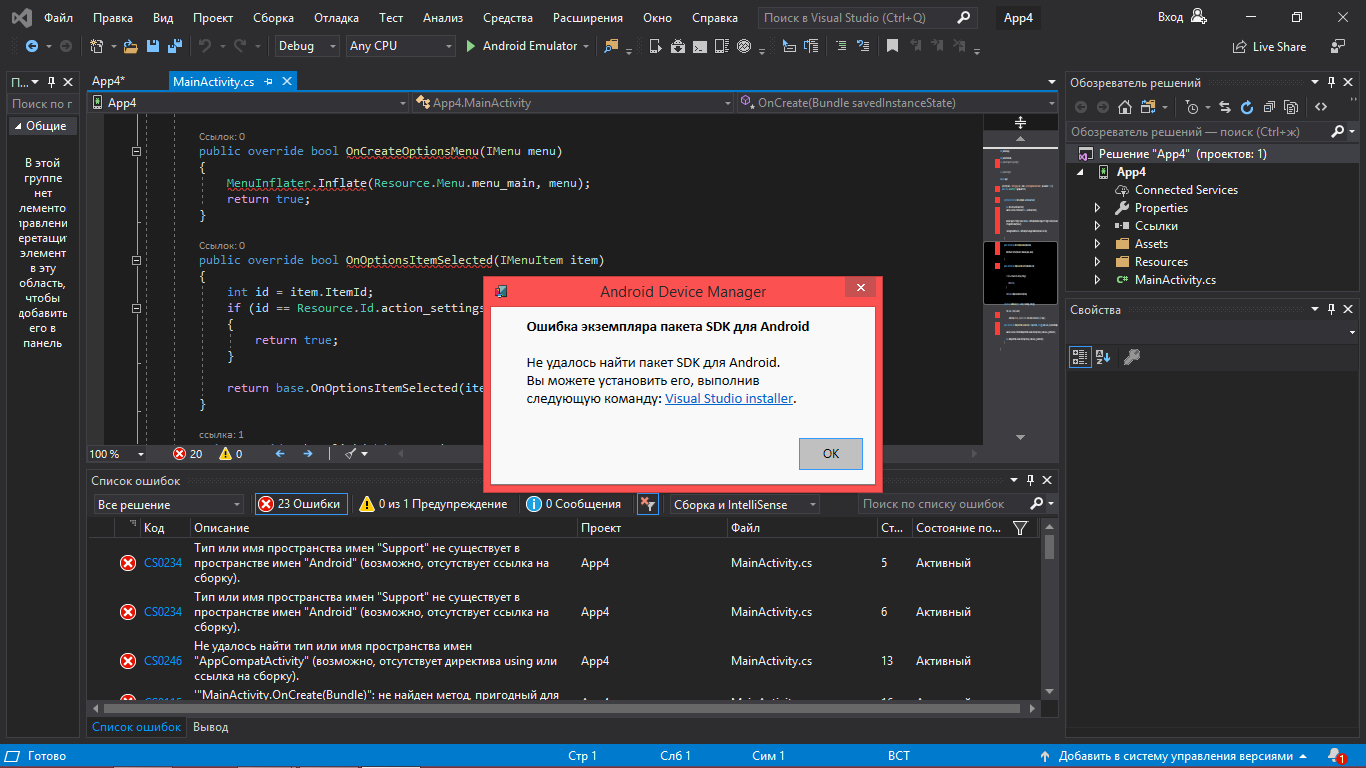Click the Home icon in Solution Explorer
Viewport: 1366px width, 768px height.
(1125, 107)
